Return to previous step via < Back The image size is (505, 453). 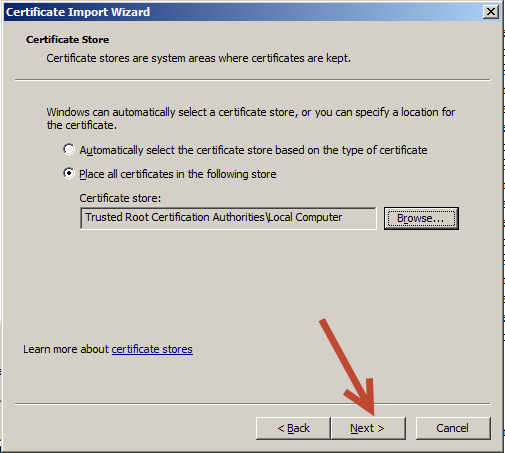point(293,428)
